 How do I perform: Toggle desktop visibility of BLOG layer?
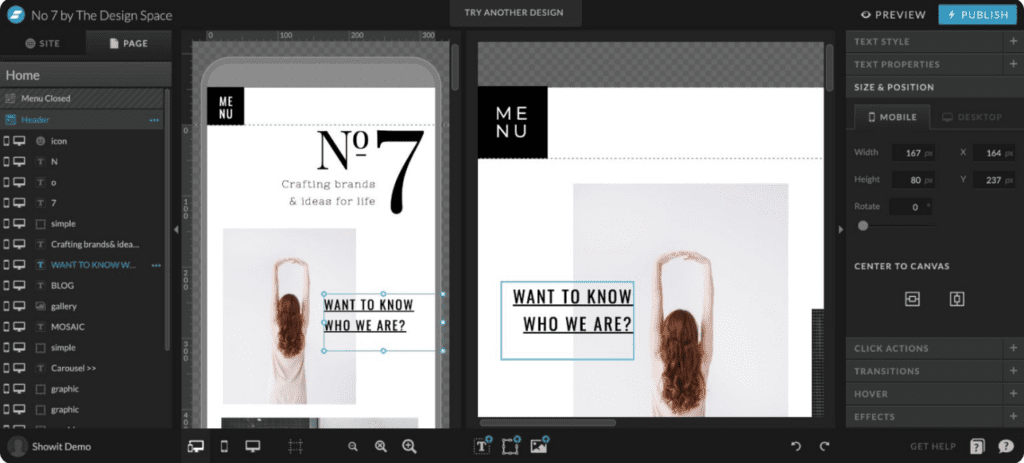20,285
